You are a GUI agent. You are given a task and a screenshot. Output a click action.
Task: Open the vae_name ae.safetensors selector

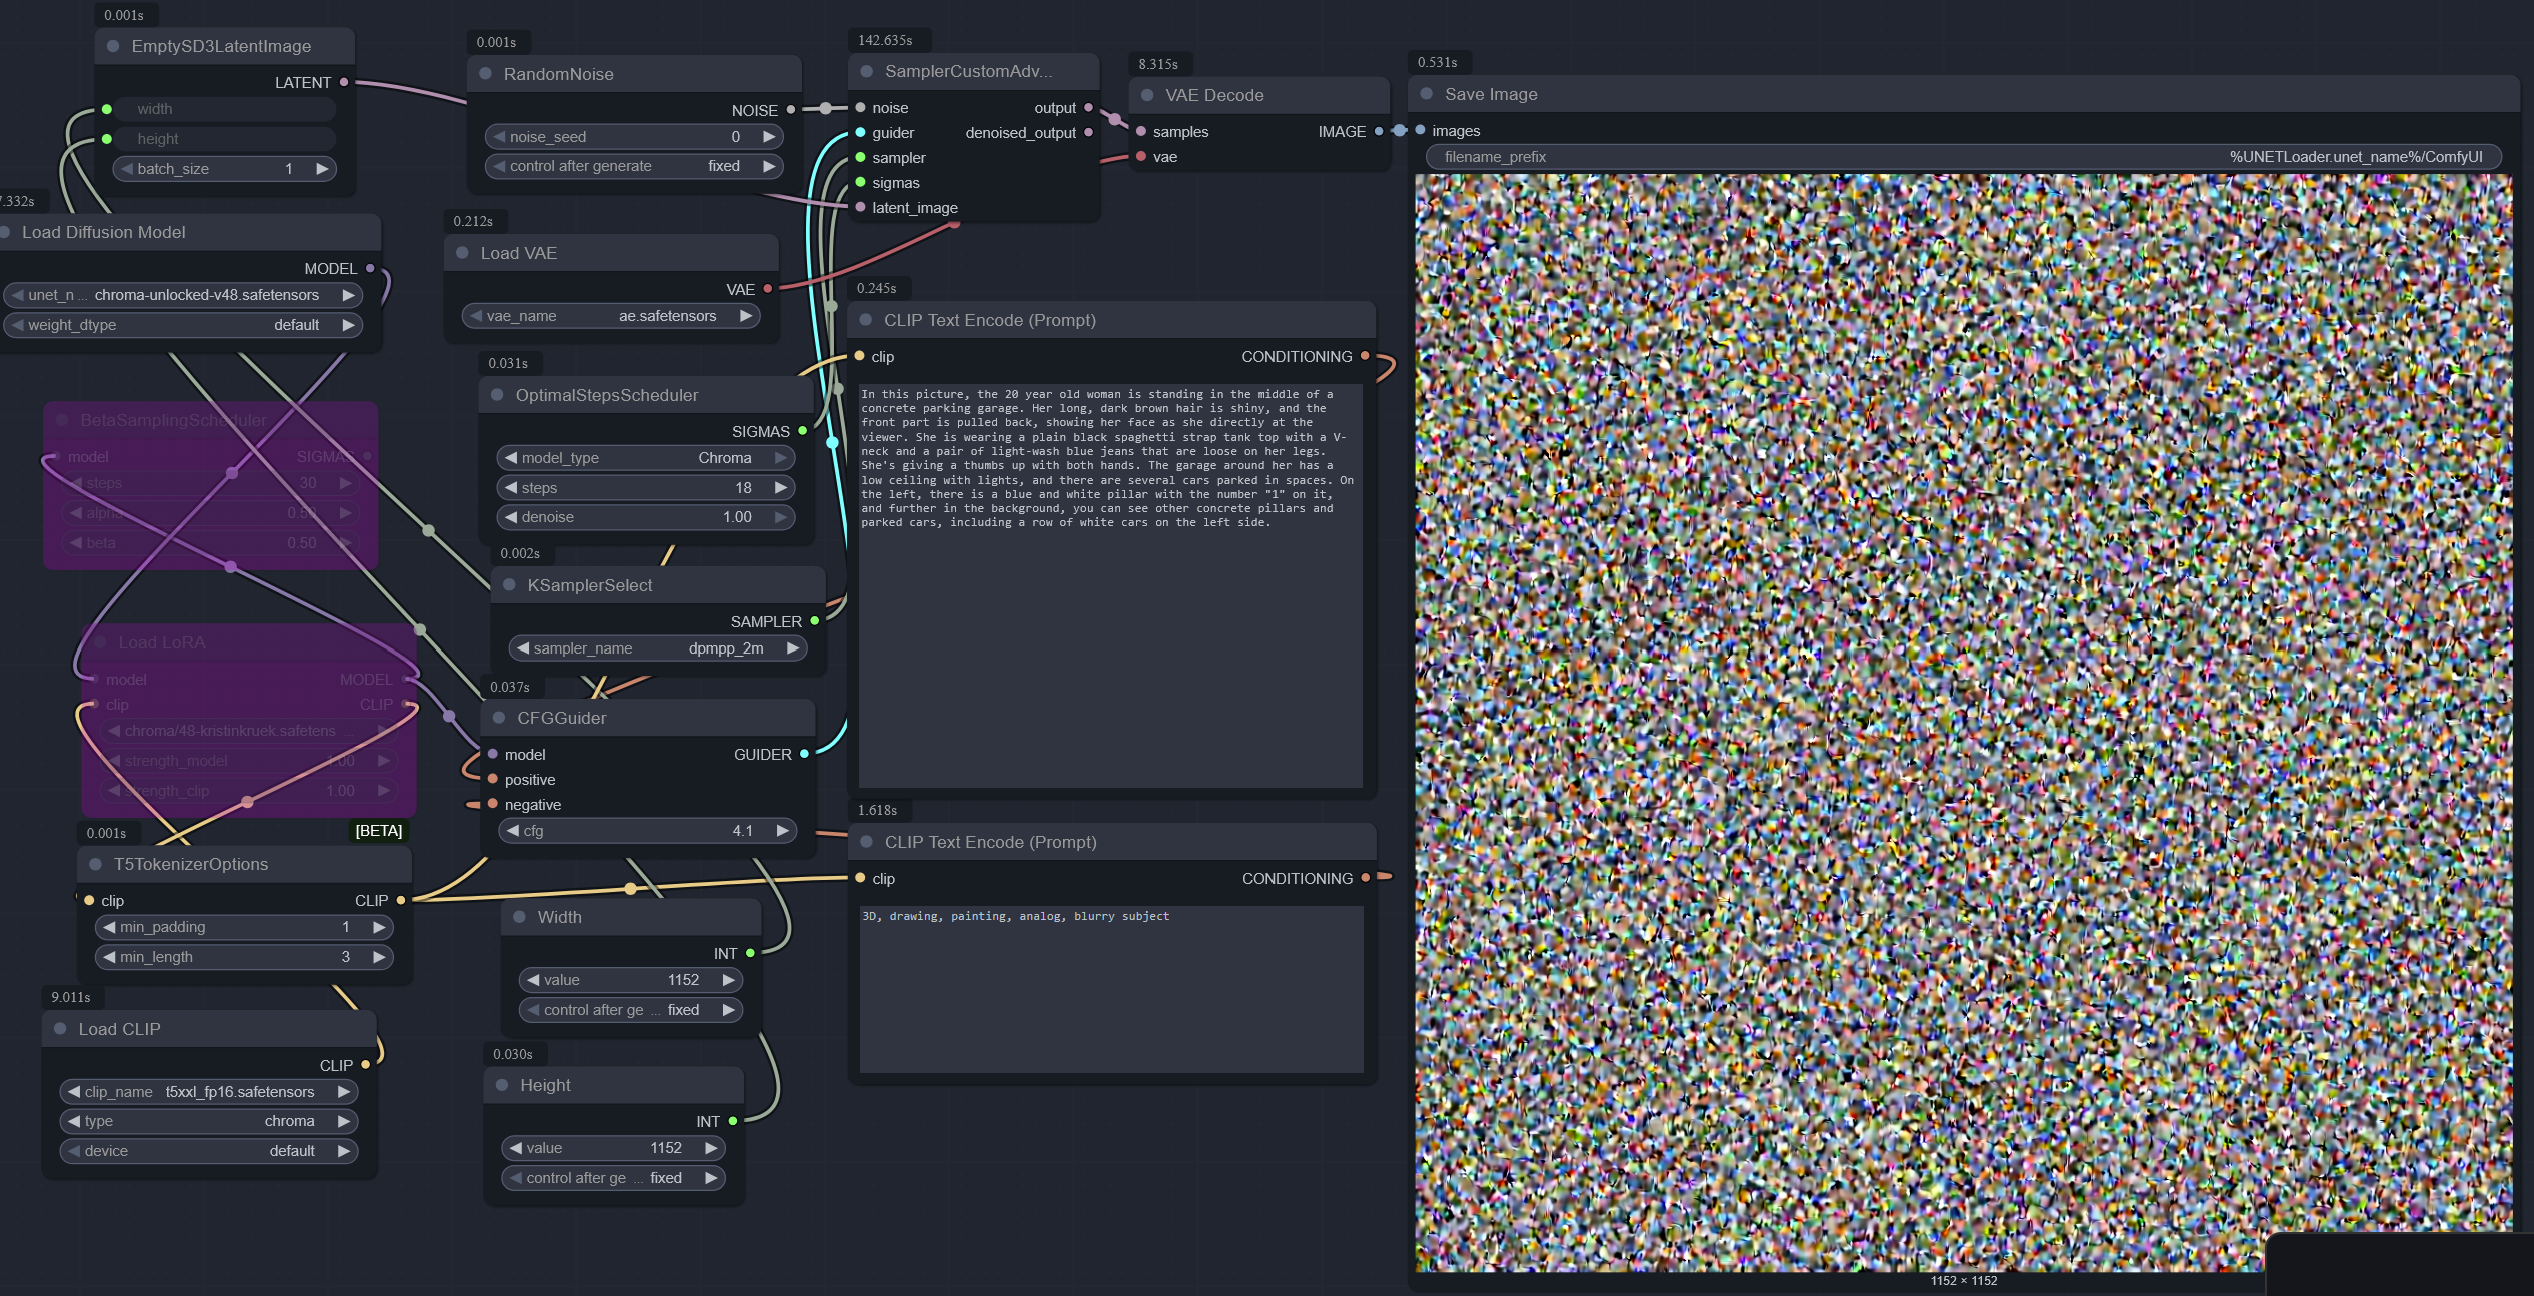click(x=611, y=316)
